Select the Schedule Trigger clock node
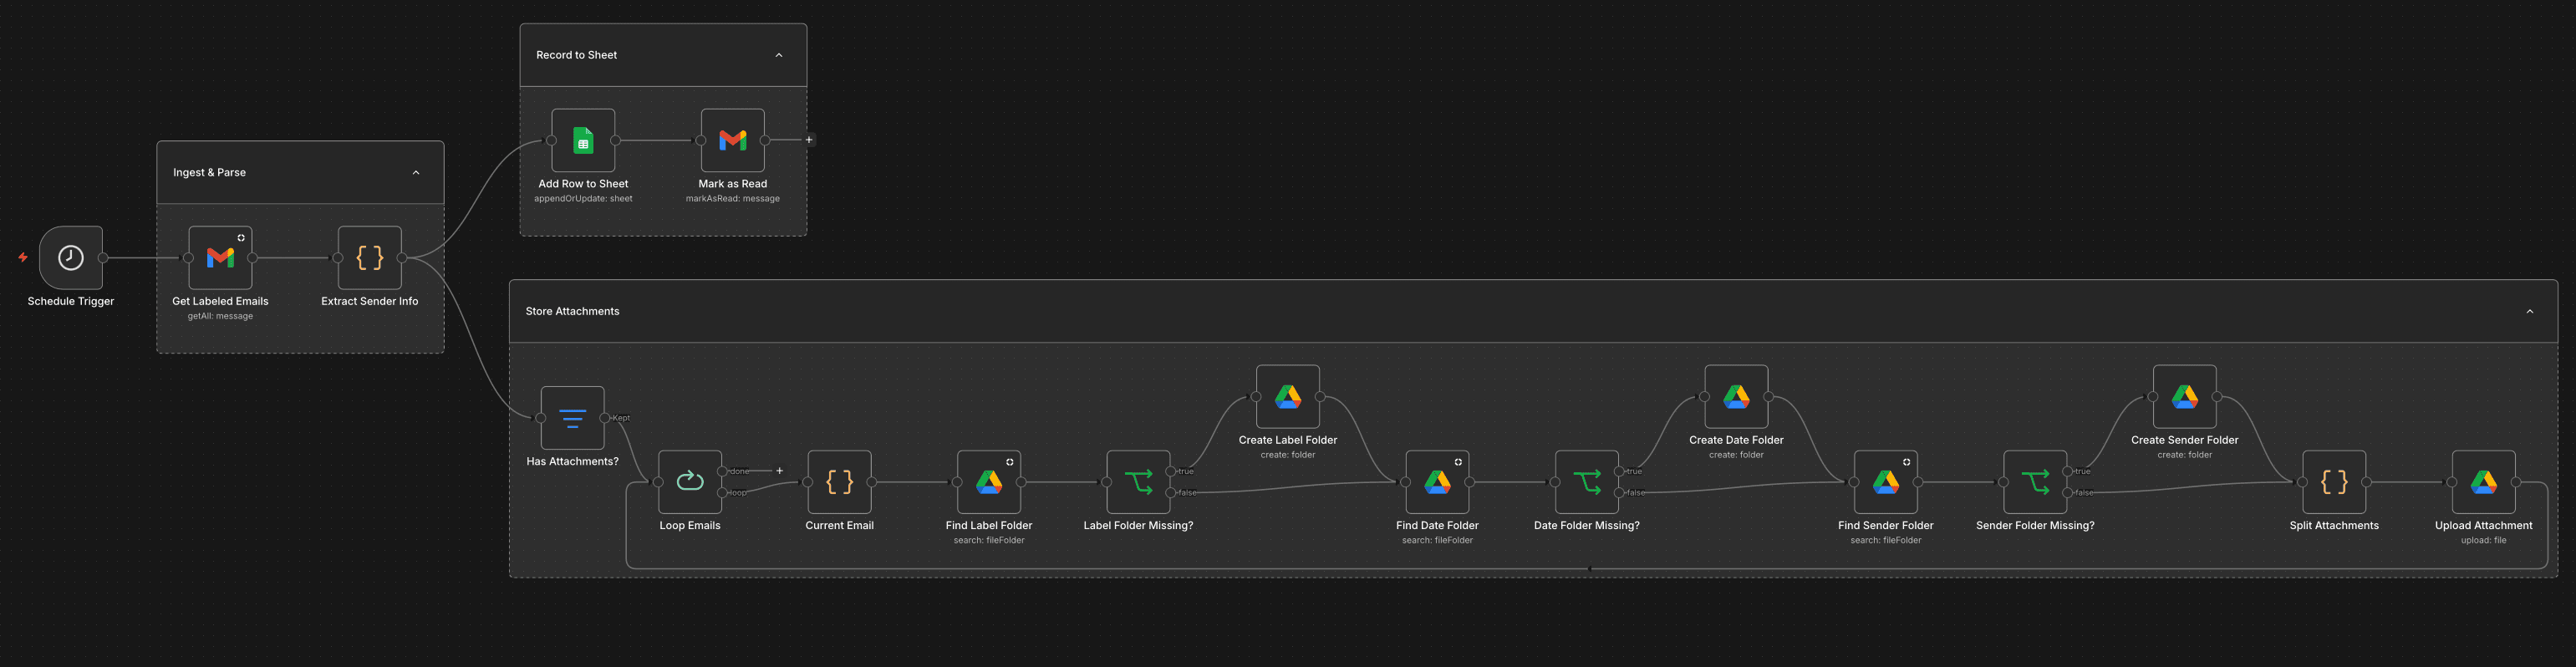The height and width of the screenshot is (667, 2576). tap(71, 258)
